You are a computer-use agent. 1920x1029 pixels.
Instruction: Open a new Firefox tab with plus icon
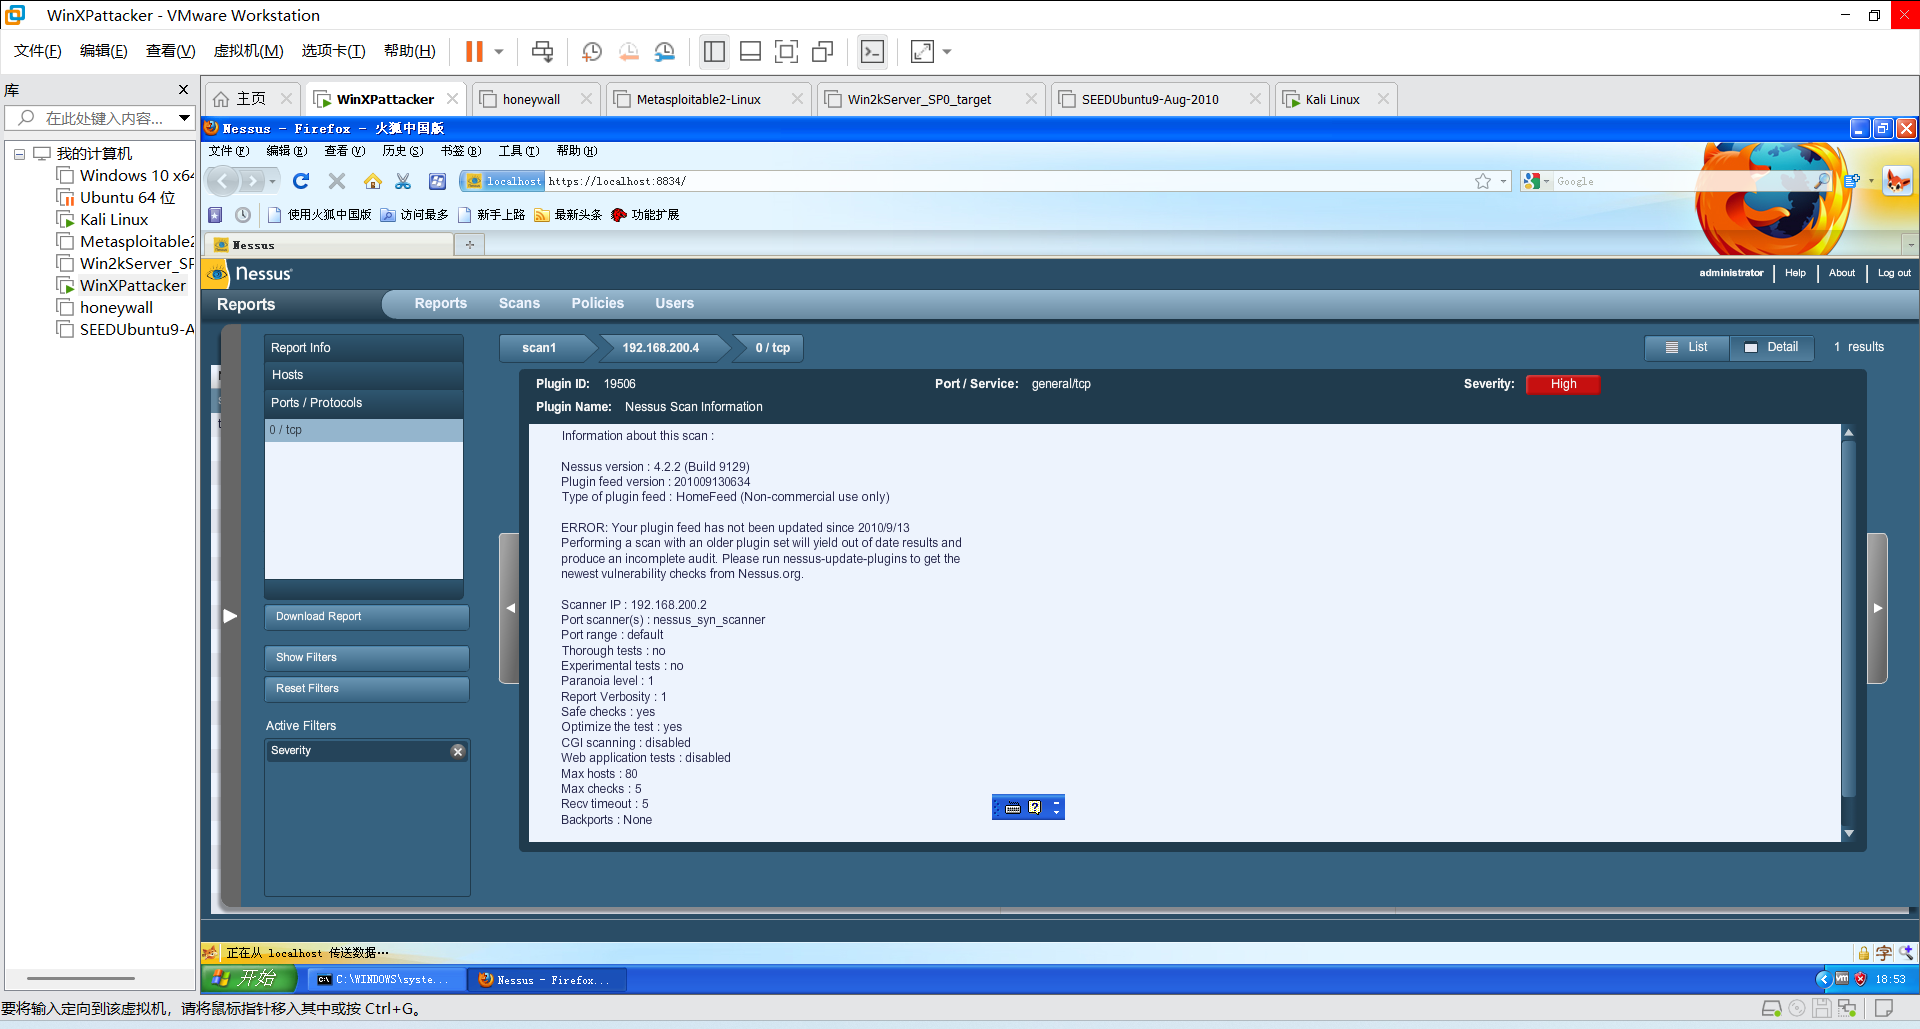pyautogui.click(x=469, y=244)
